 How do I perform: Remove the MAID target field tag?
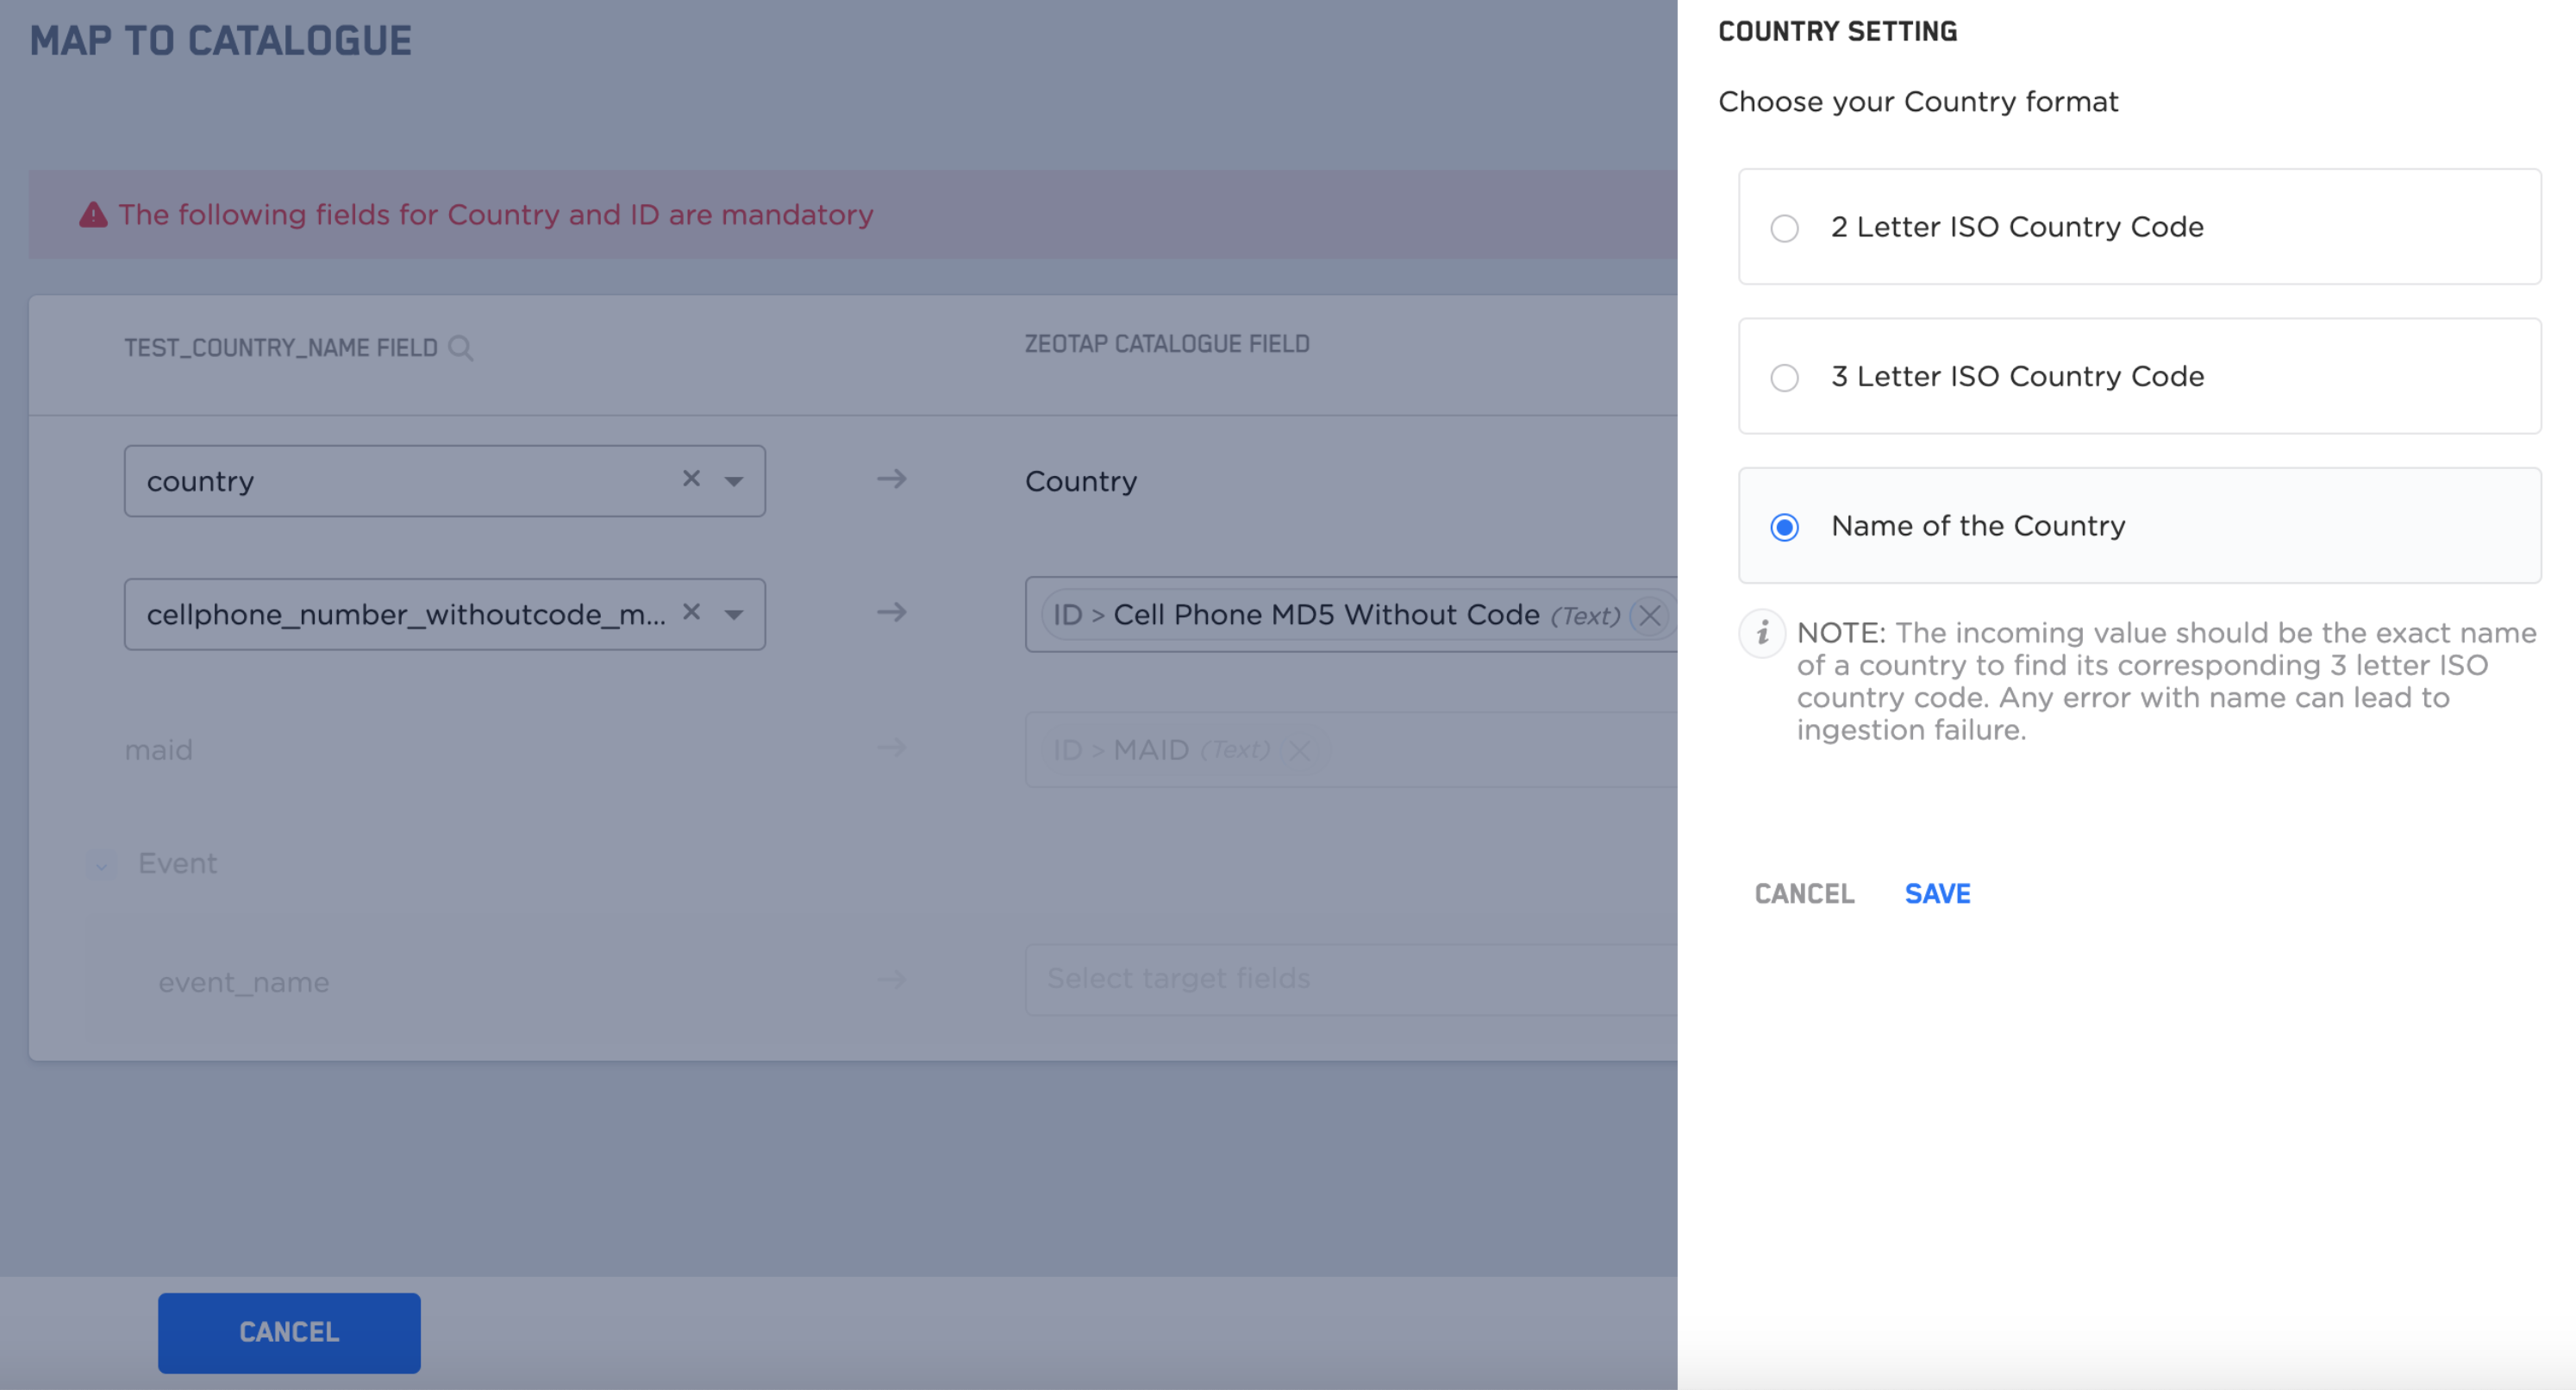1300,750
